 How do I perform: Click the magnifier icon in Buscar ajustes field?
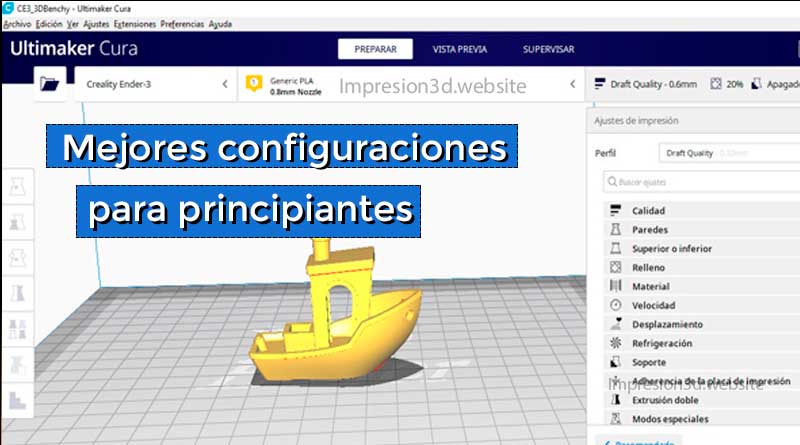[612, 182]
